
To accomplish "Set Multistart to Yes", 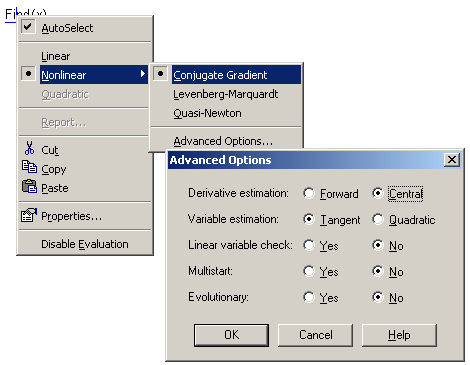I will pos(309,271).
